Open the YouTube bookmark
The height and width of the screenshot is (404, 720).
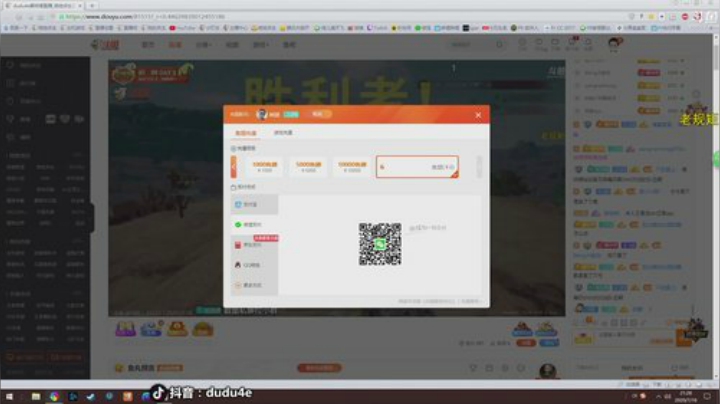(183, 28)
